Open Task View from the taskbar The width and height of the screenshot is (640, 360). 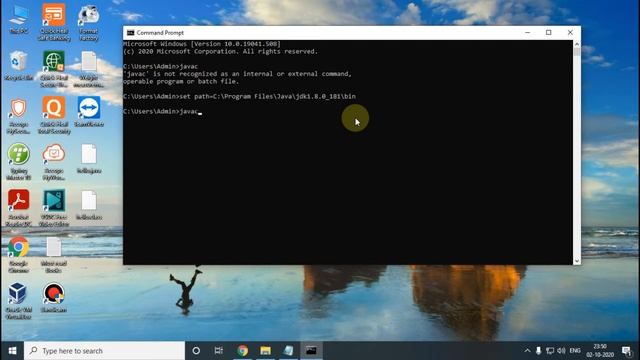click(x=219, y=351)
